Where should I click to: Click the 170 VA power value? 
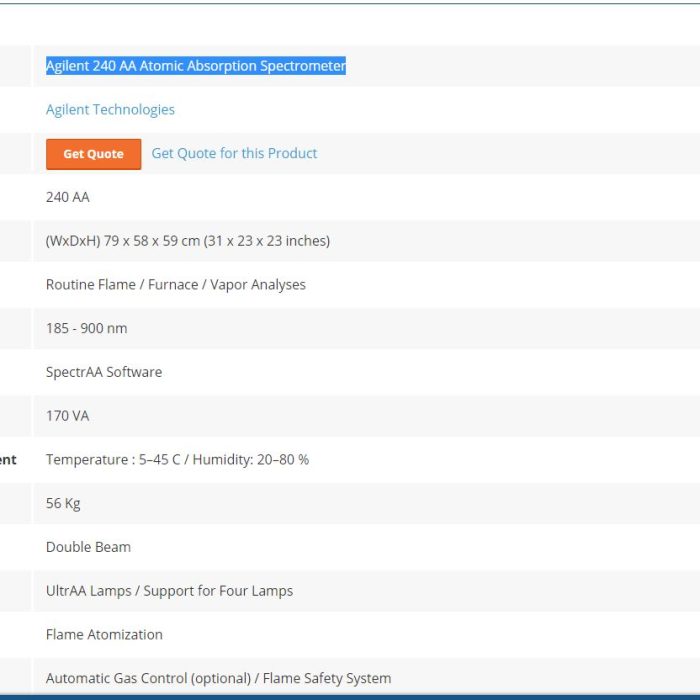click(x=68, y=416)
